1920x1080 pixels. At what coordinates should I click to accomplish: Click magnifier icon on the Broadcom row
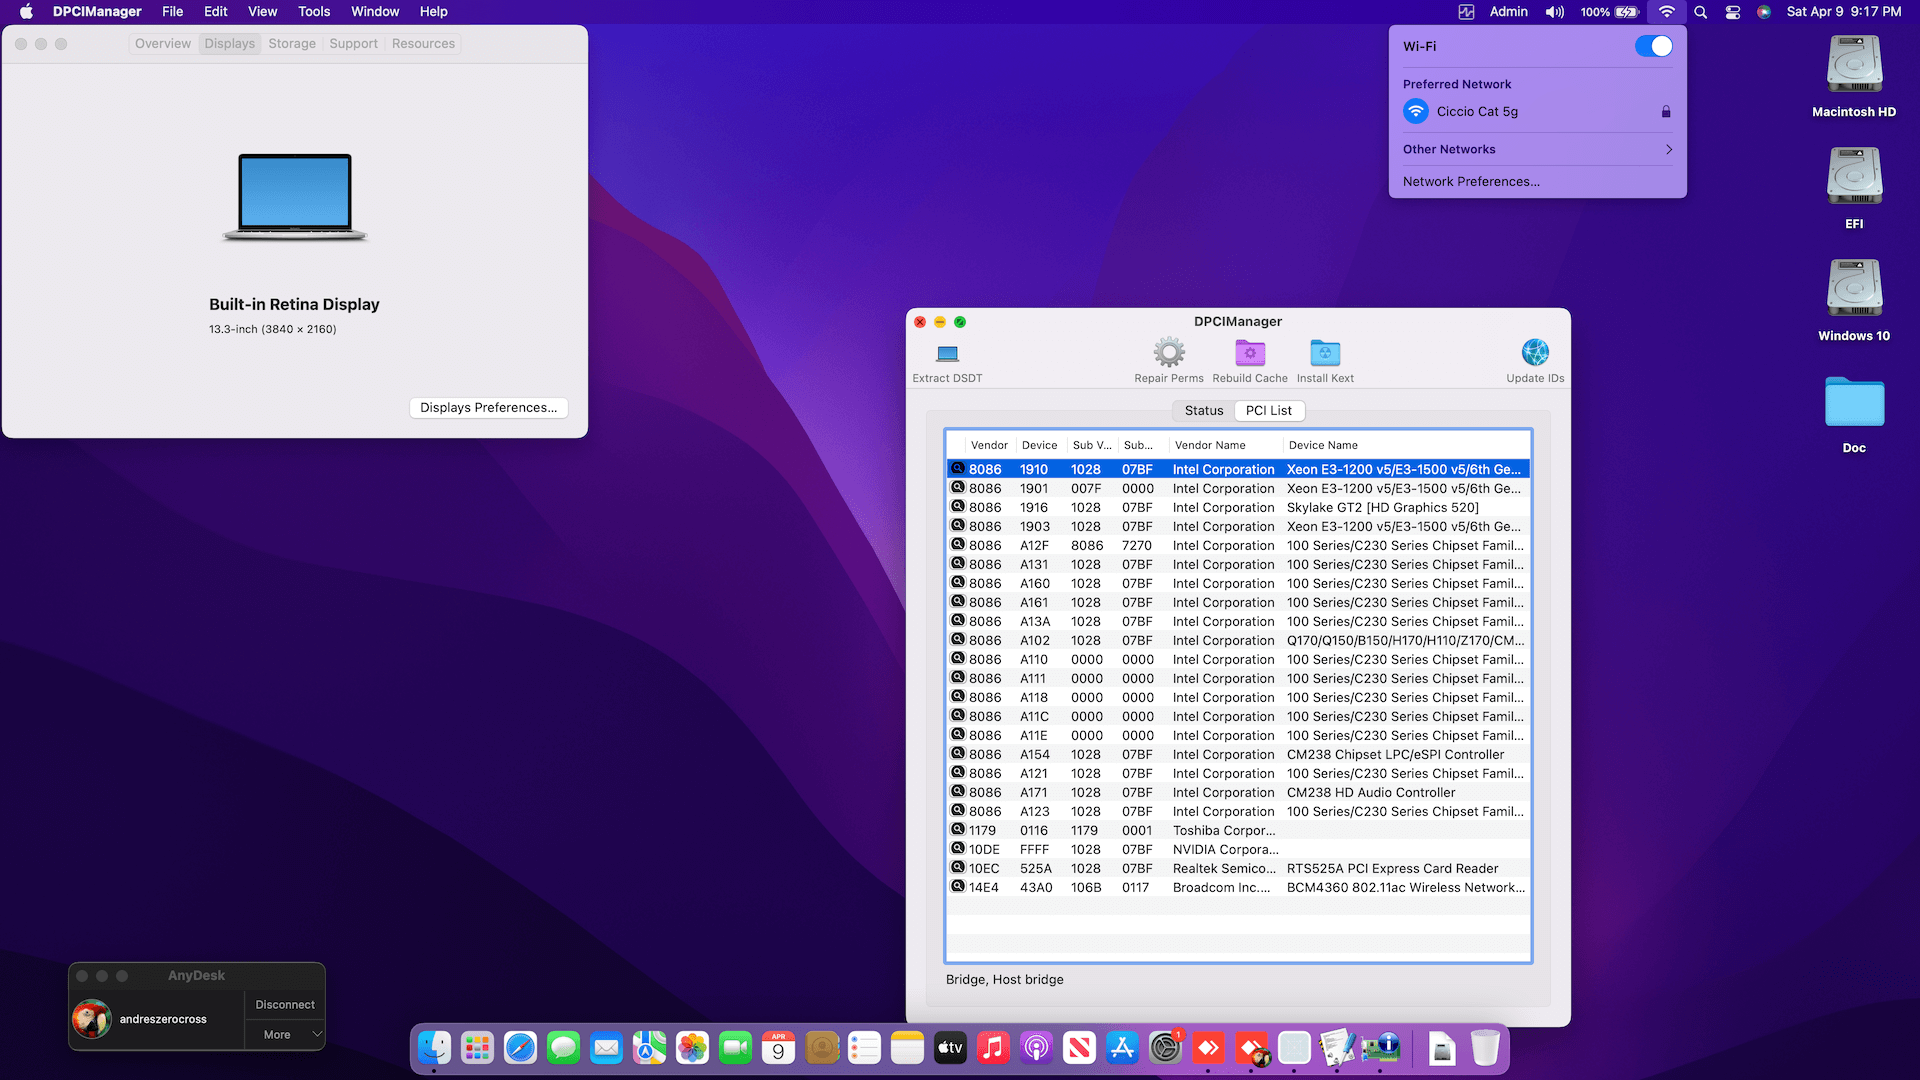tap(957, 887)
